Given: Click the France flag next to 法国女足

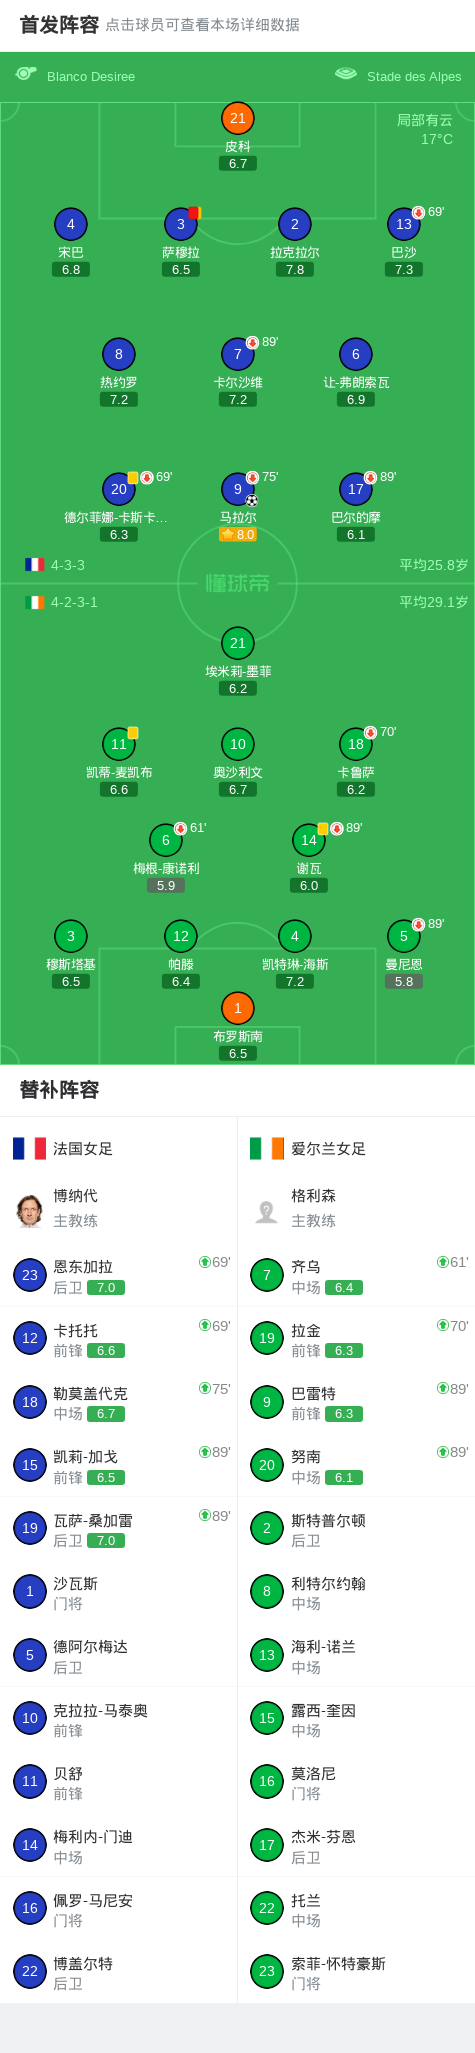Looking at the screenshot, I should [30, 1148].
